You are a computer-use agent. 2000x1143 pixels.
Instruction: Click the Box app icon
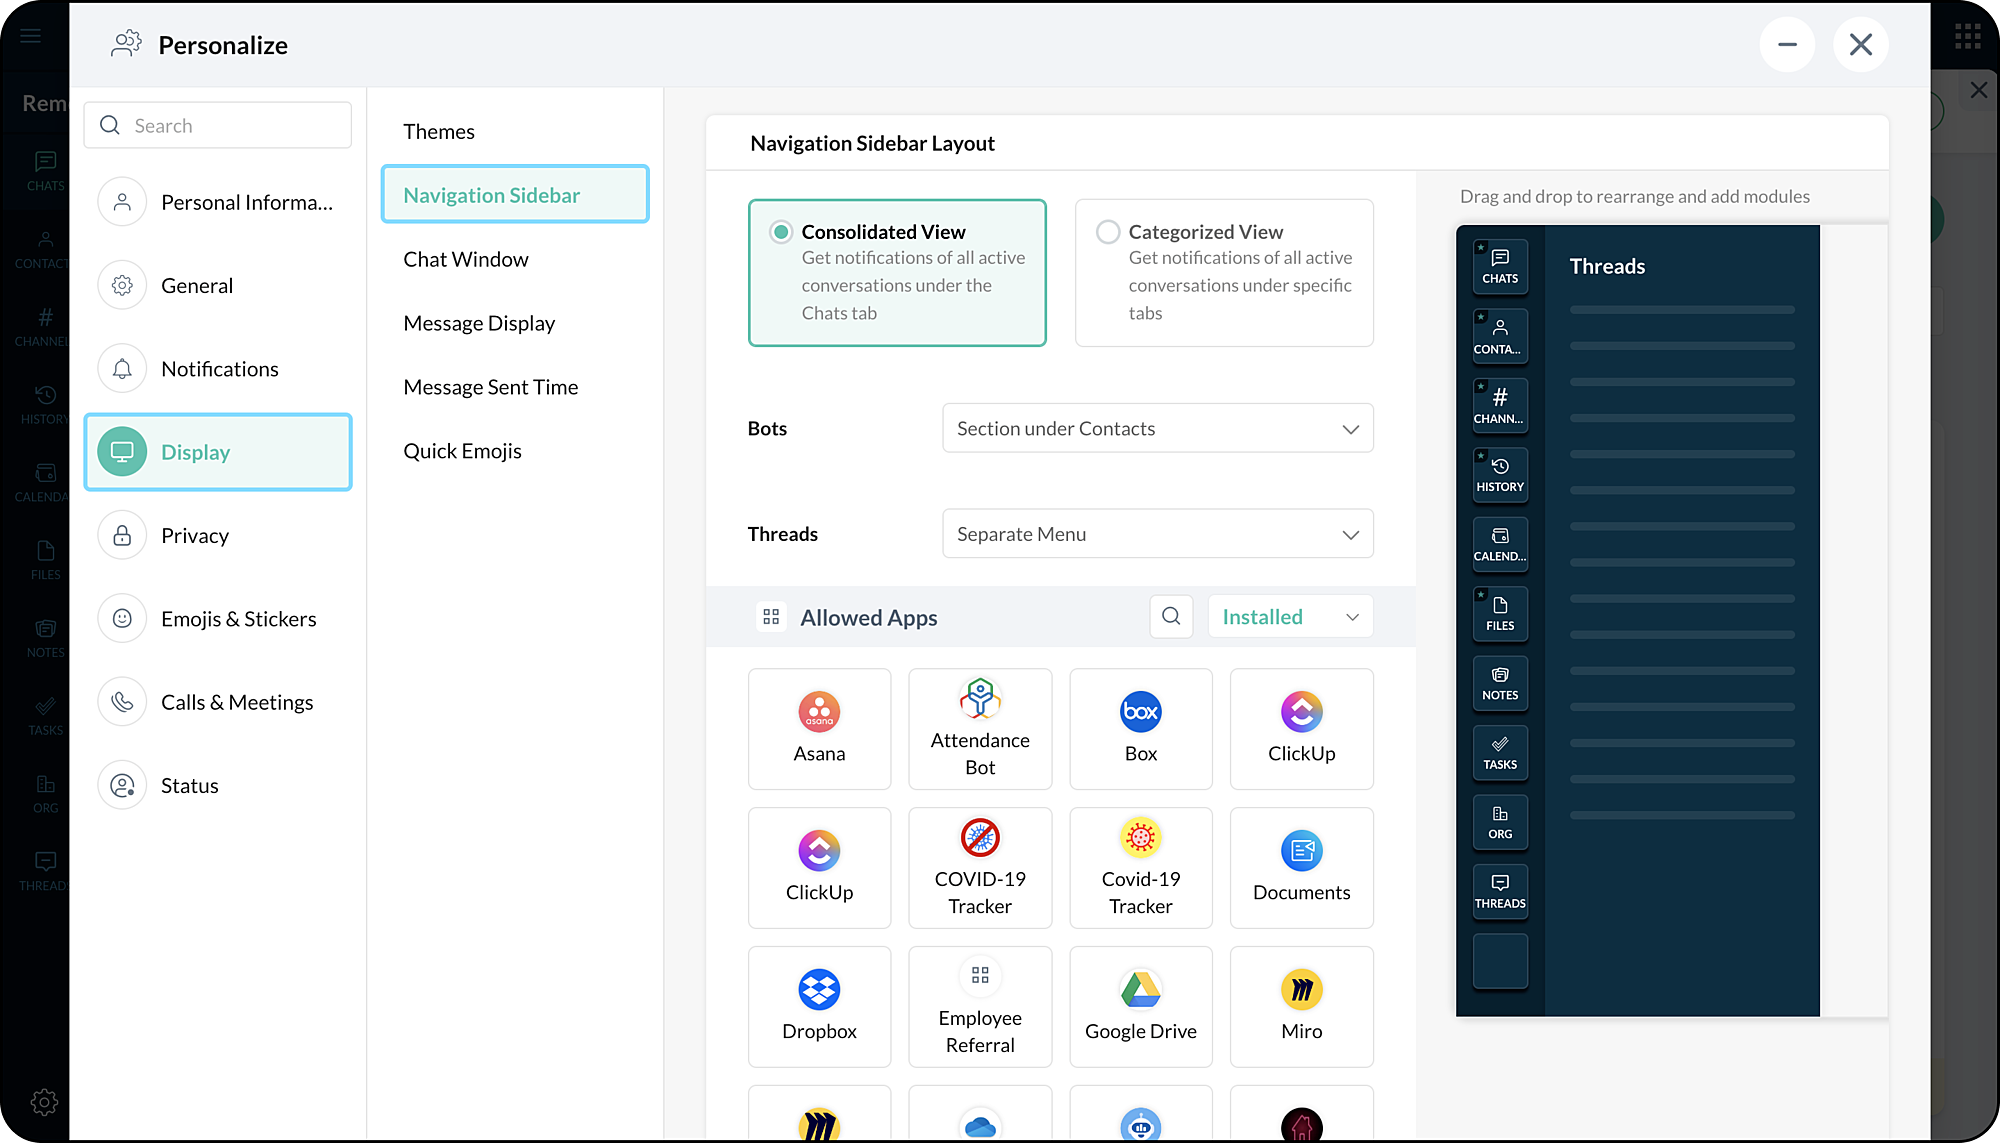[1140, 711]
